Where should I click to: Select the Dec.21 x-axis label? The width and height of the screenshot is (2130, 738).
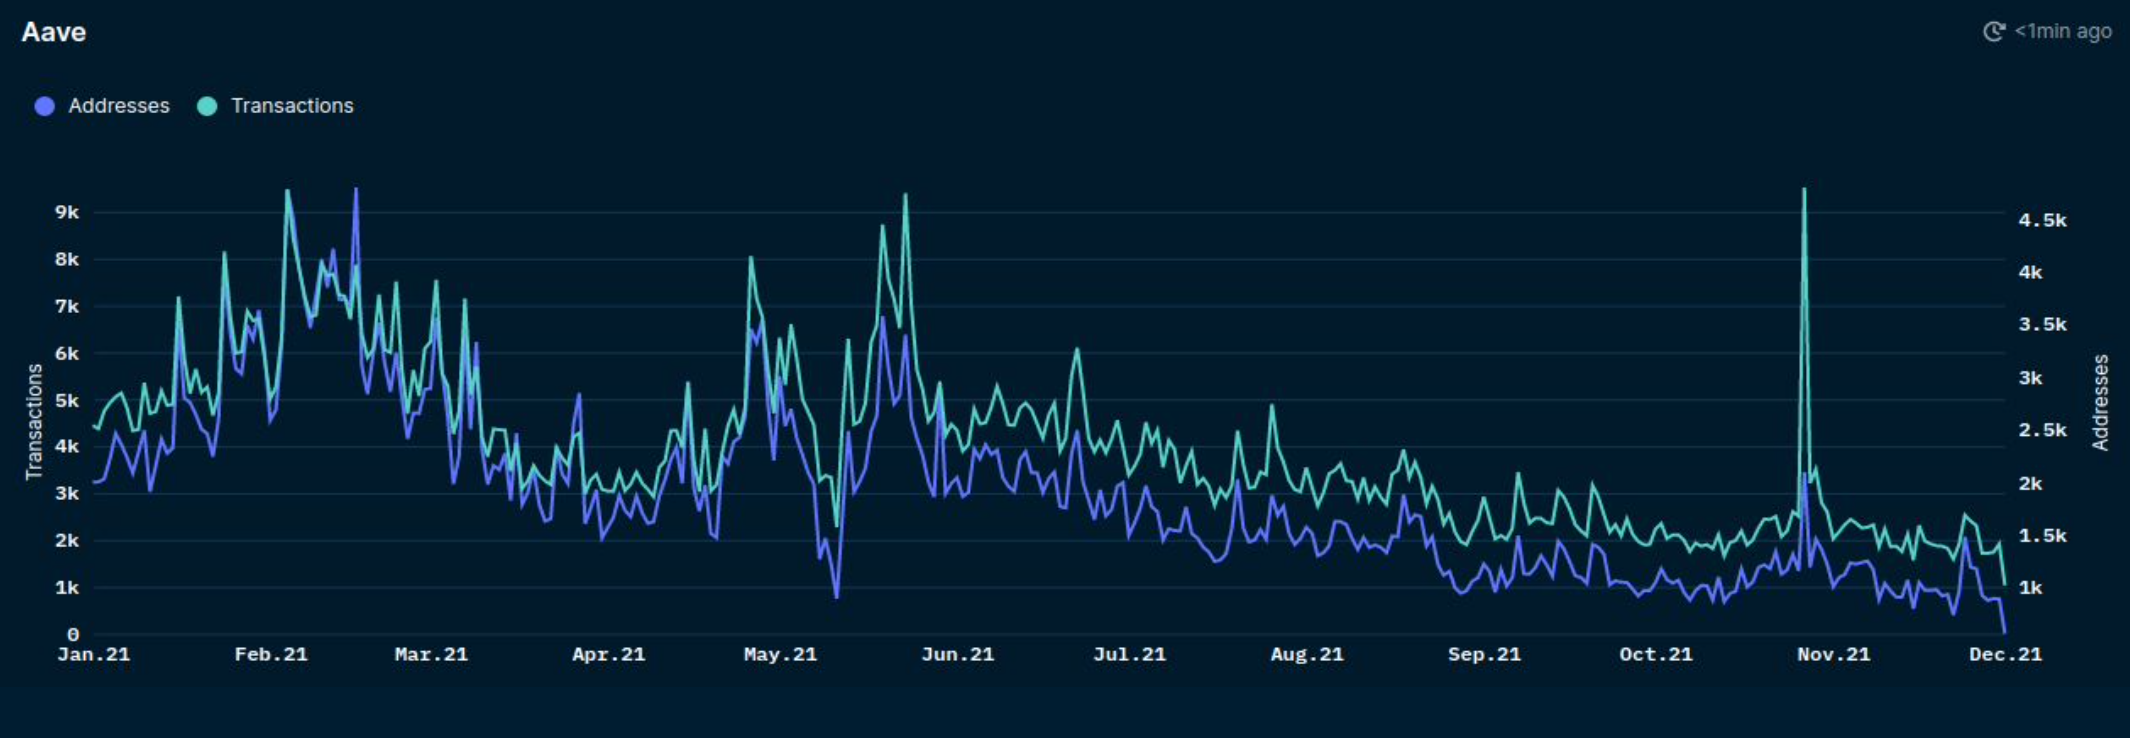[2005, 654]
